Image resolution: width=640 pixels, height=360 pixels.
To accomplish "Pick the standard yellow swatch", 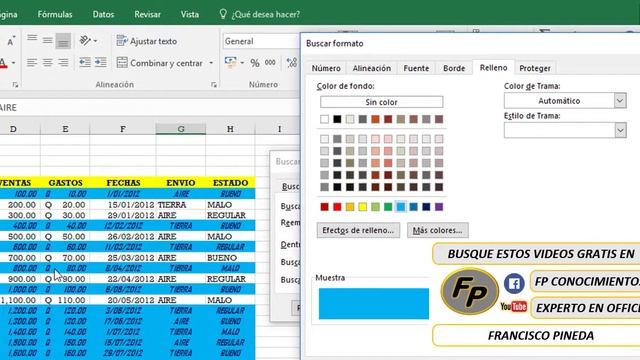I will [x=362, y=207].
